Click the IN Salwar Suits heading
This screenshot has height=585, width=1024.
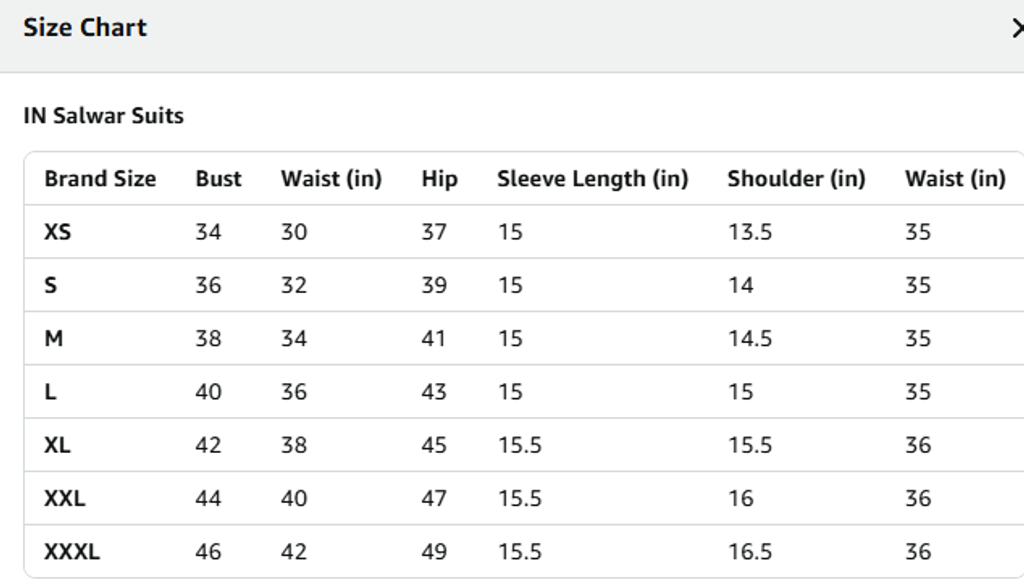103,116
